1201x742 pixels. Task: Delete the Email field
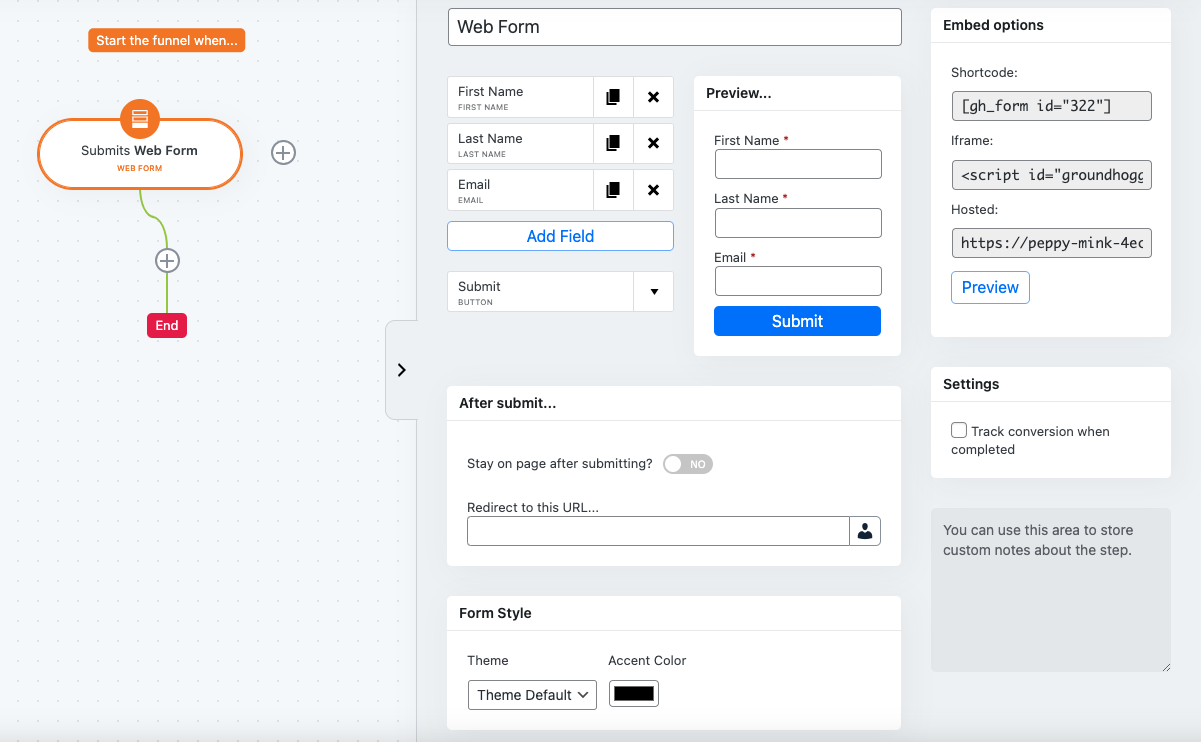(653, 190)
